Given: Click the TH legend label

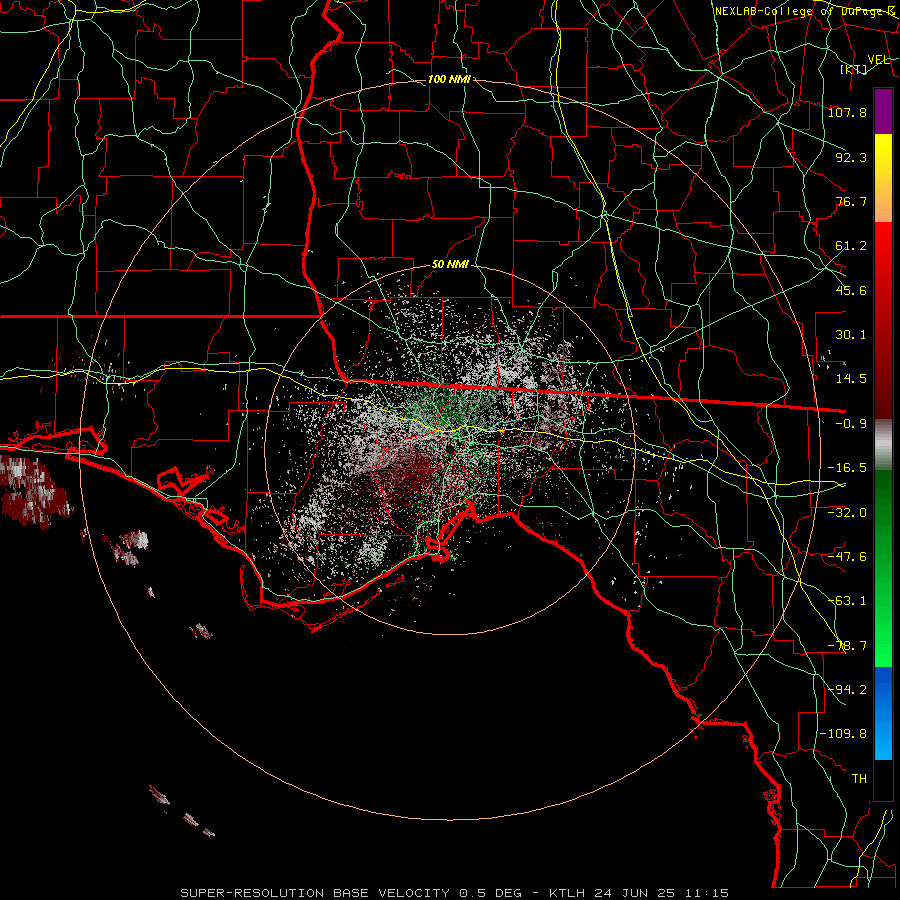Looking at the screenshot, I should [x=859, y=779].
